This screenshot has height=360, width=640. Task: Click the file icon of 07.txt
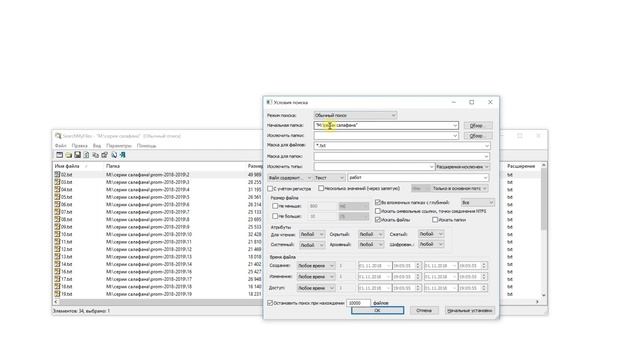58,212
